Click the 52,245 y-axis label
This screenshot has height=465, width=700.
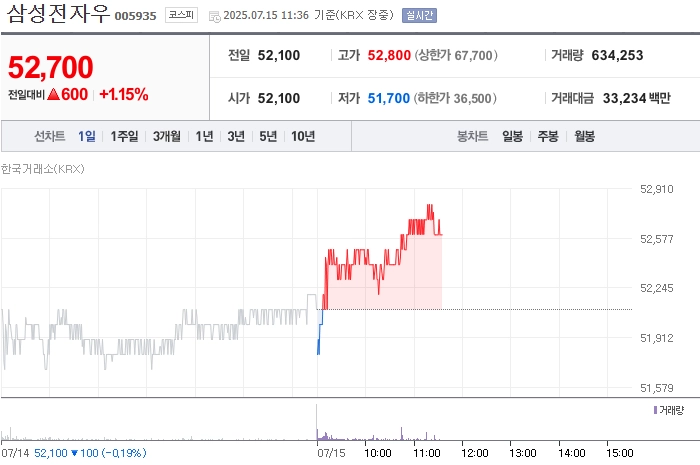[657, 288]
